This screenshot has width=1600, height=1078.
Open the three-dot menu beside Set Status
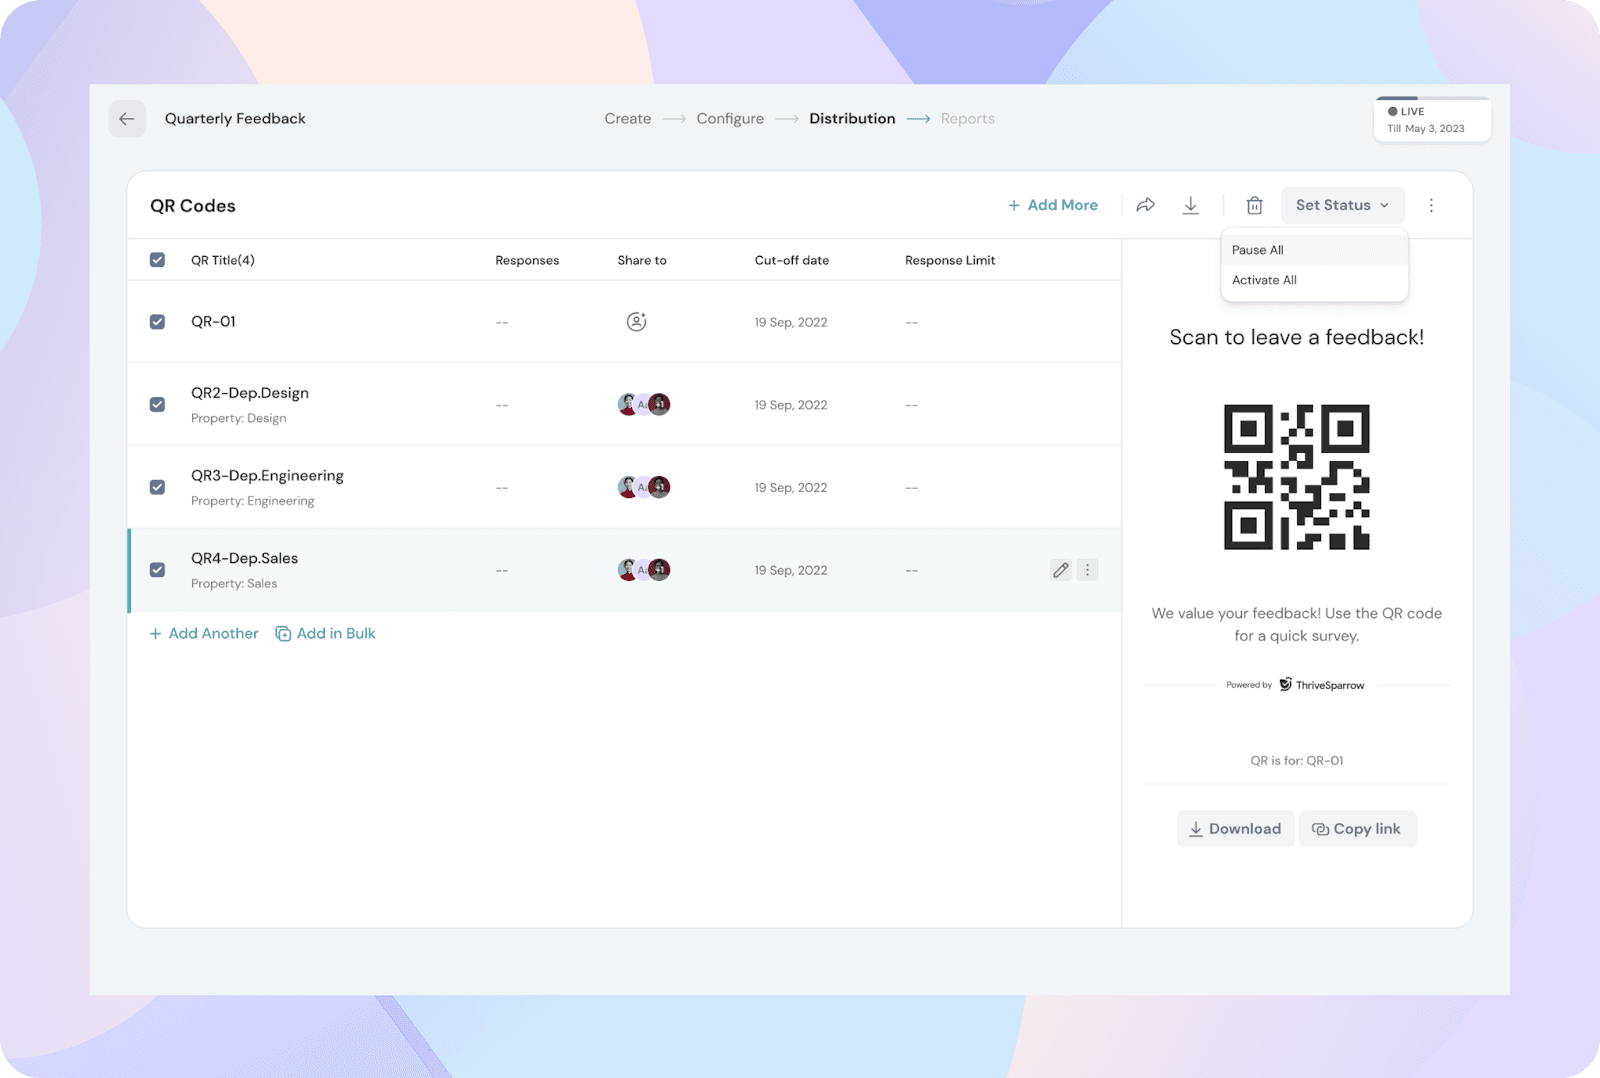point(1431,205)
